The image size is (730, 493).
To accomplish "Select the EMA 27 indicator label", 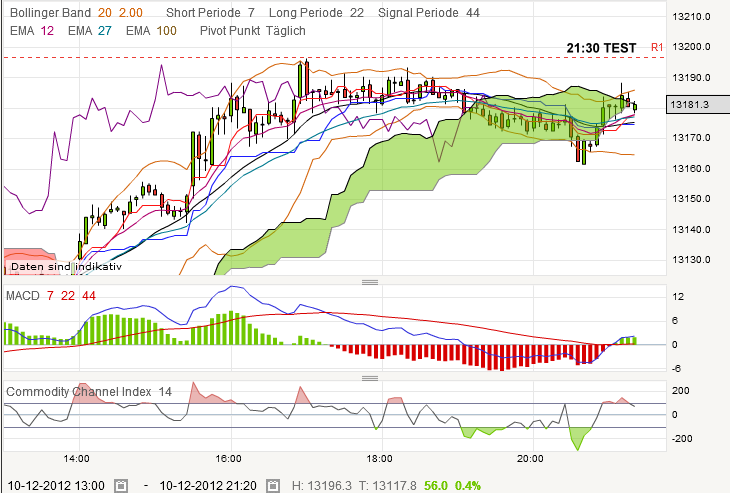I will coord(90,31).
